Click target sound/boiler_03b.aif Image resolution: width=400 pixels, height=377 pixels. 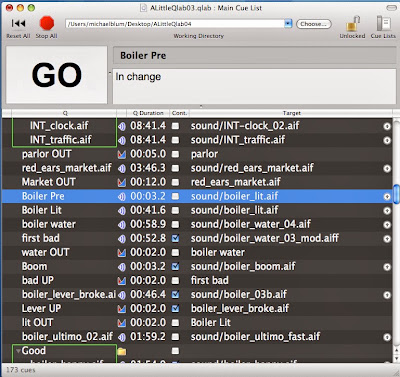239,295
